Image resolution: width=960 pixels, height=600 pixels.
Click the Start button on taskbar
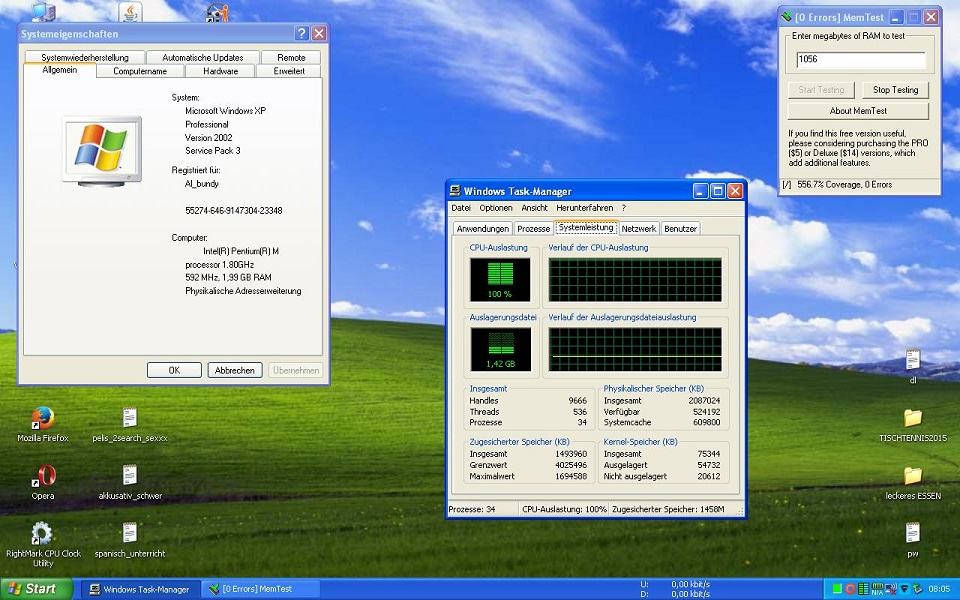click(36, 589)
